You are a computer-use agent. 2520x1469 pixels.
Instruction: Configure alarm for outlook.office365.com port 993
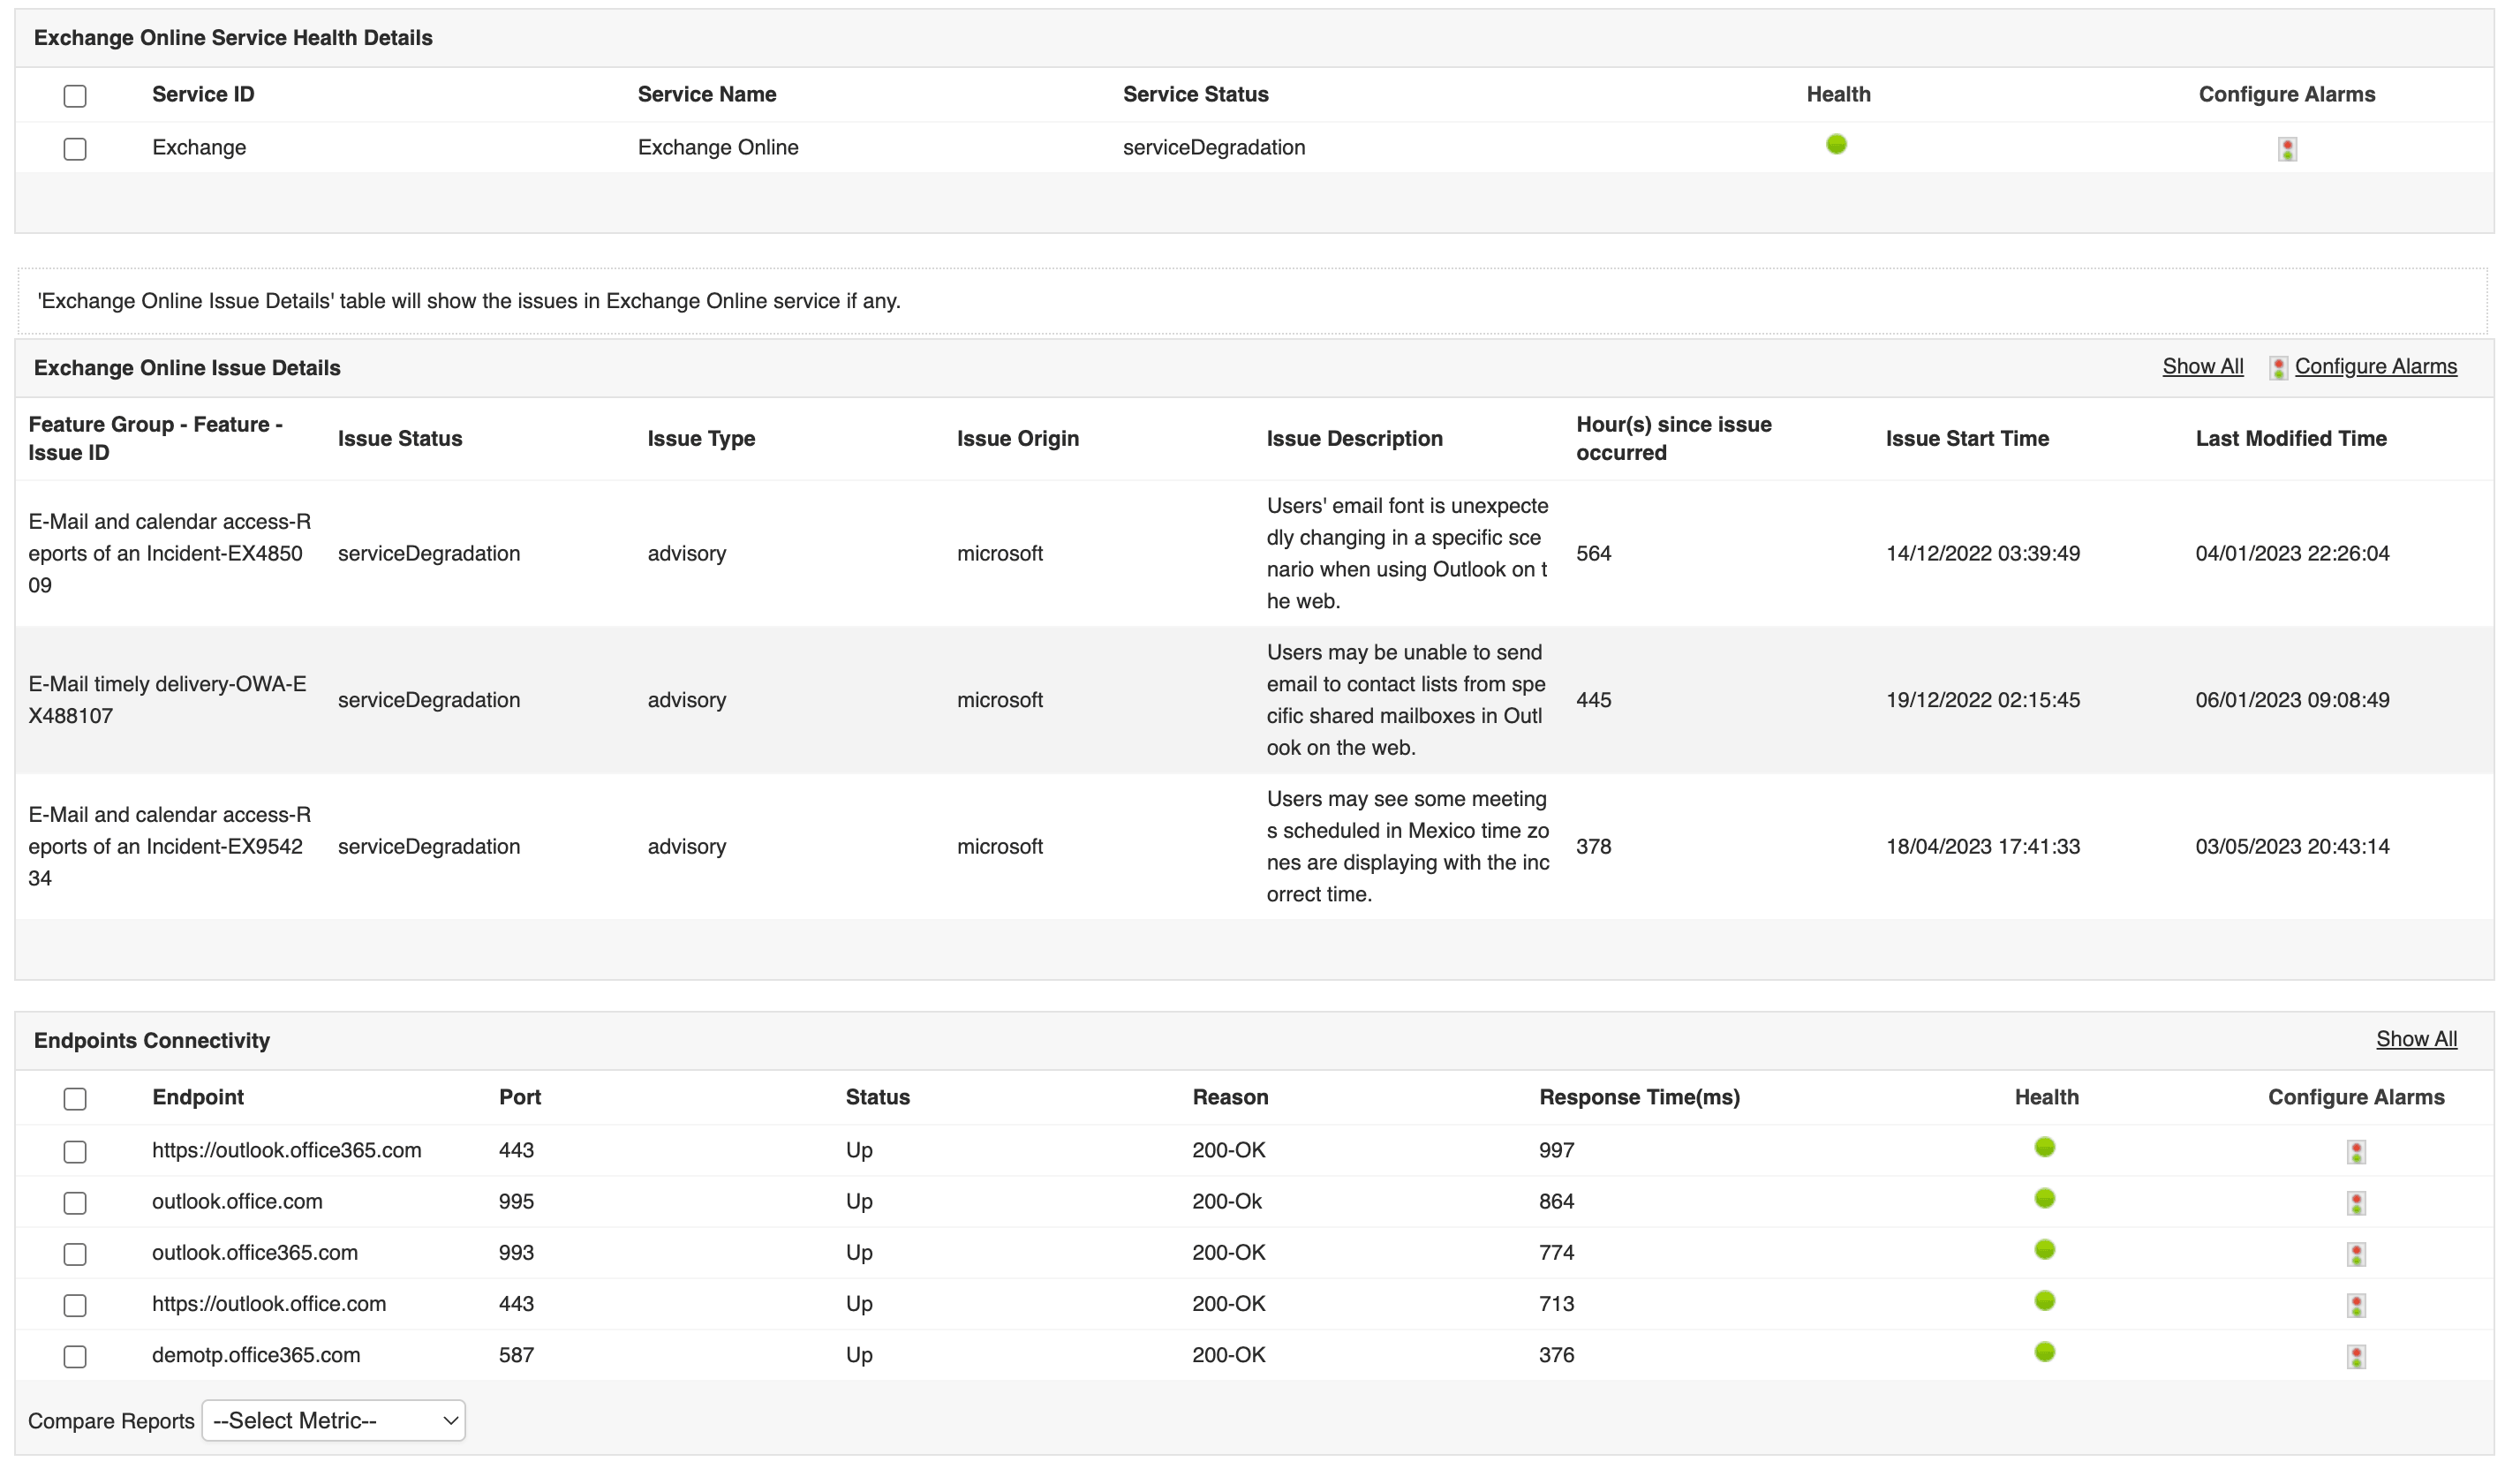2356,1254
